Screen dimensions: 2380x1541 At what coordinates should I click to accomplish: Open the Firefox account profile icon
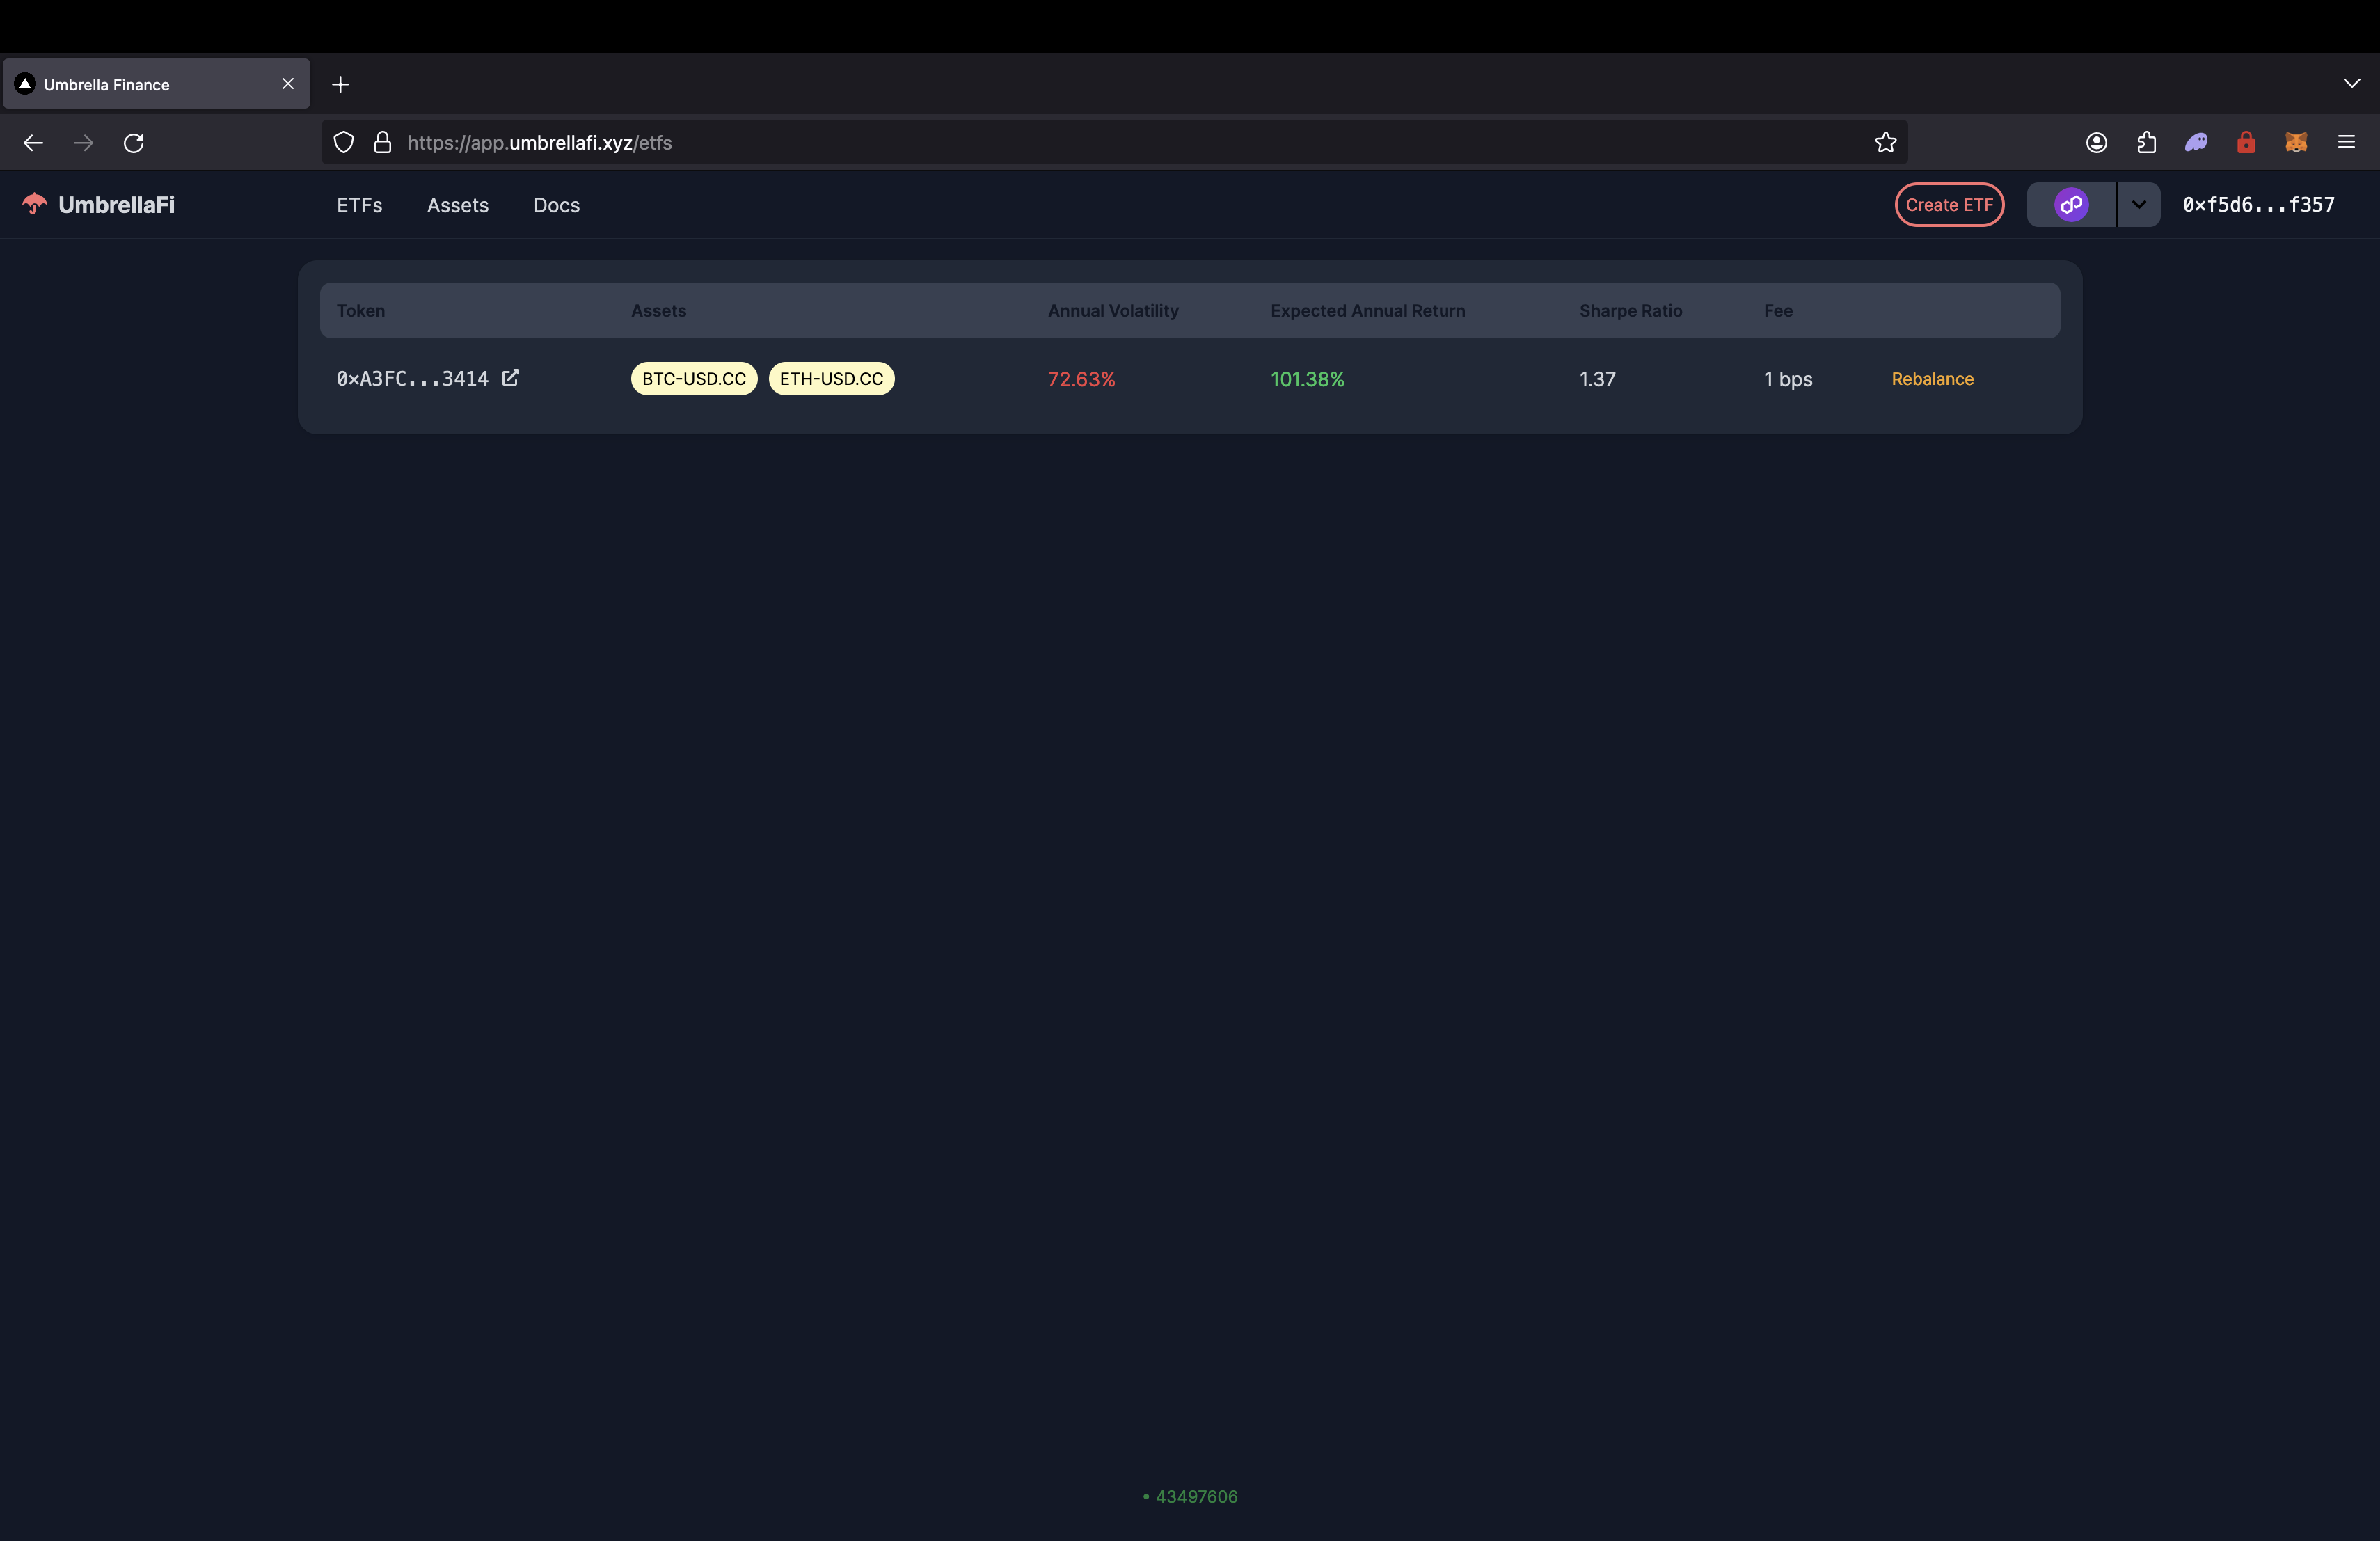tap(2097, 143)
